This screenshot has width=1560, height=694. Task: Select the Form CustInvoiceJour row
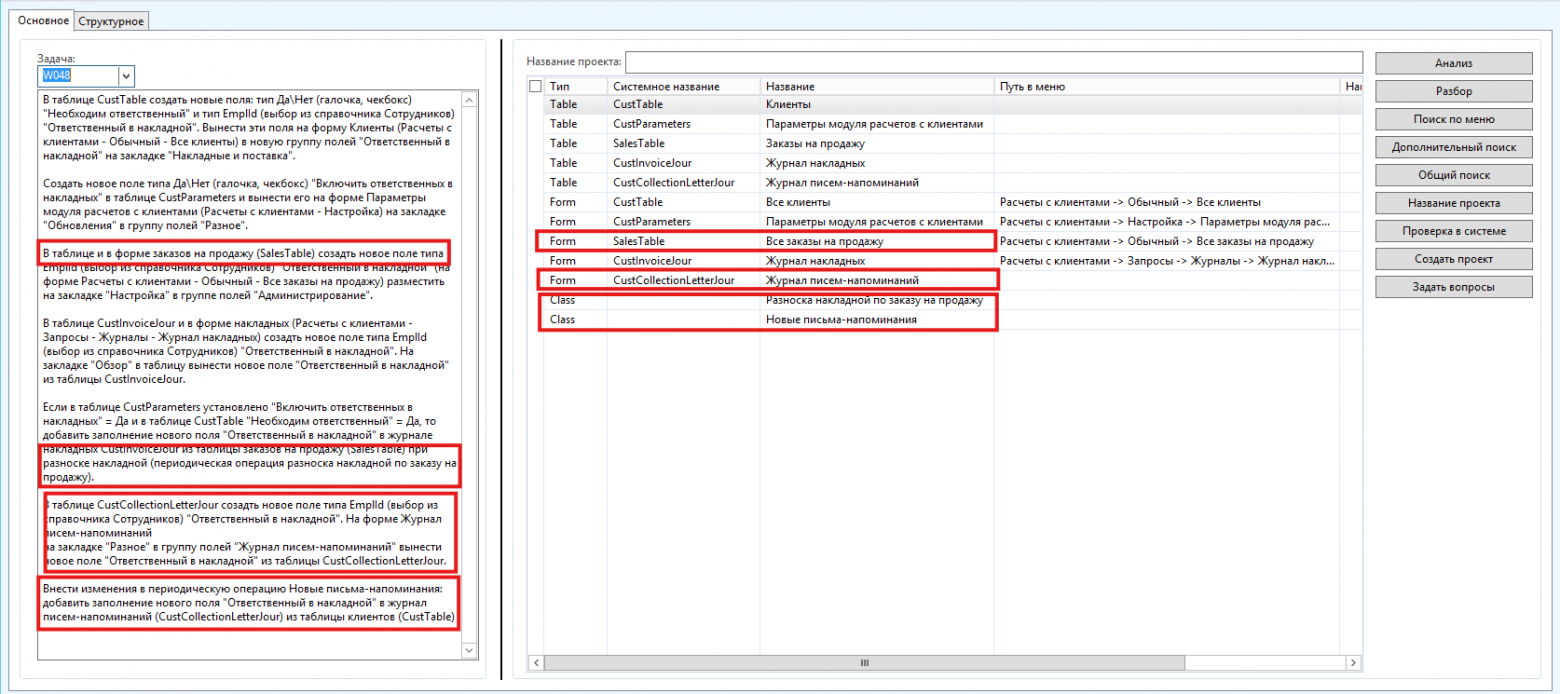[x=944, y=261]
